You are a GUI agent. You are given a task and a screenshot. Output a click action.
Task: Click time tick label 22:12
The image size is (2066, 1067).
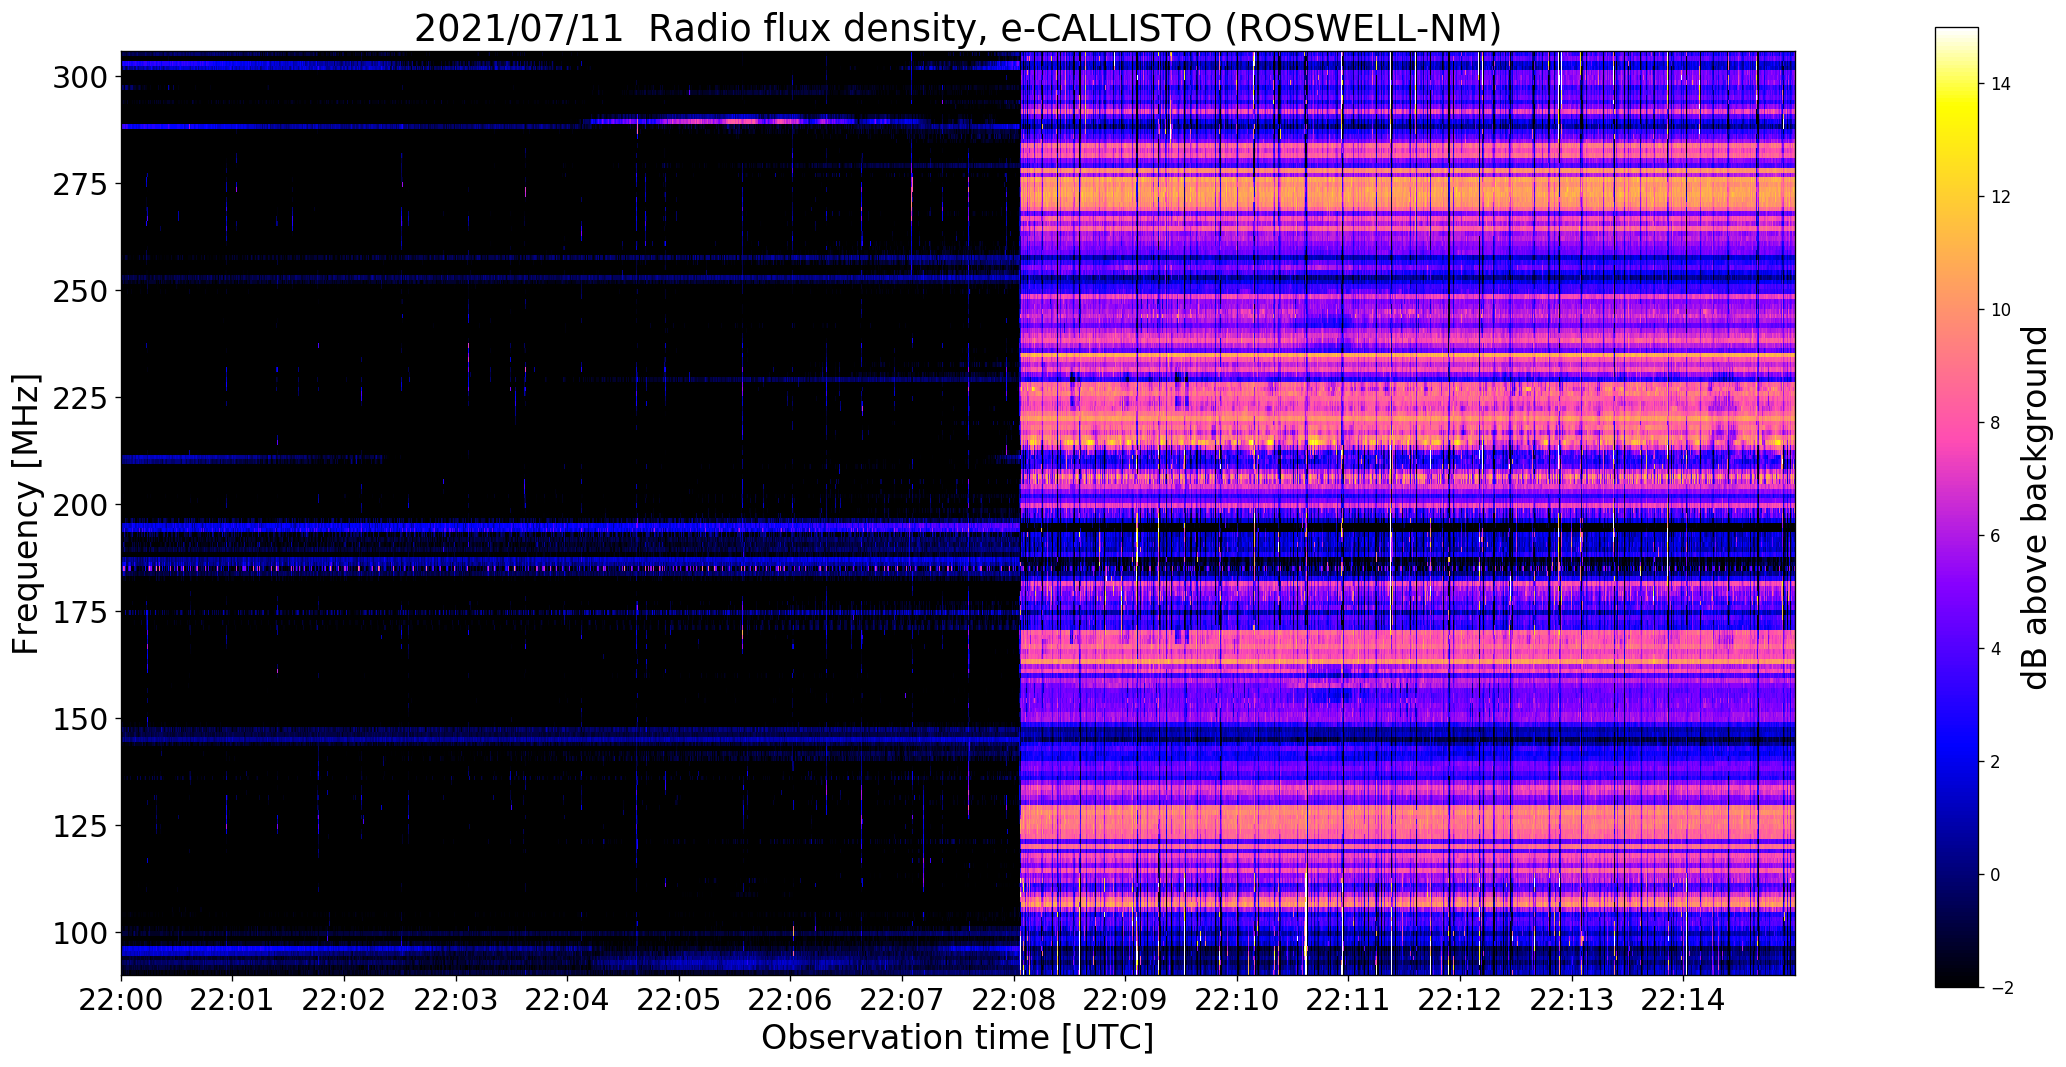point(1461,1000)
